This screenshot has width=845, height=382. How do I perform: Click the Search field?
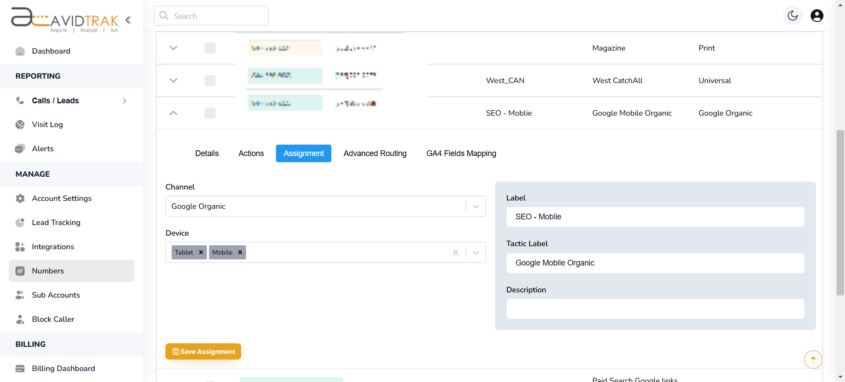pyautogui.click(x=211, y=16)
